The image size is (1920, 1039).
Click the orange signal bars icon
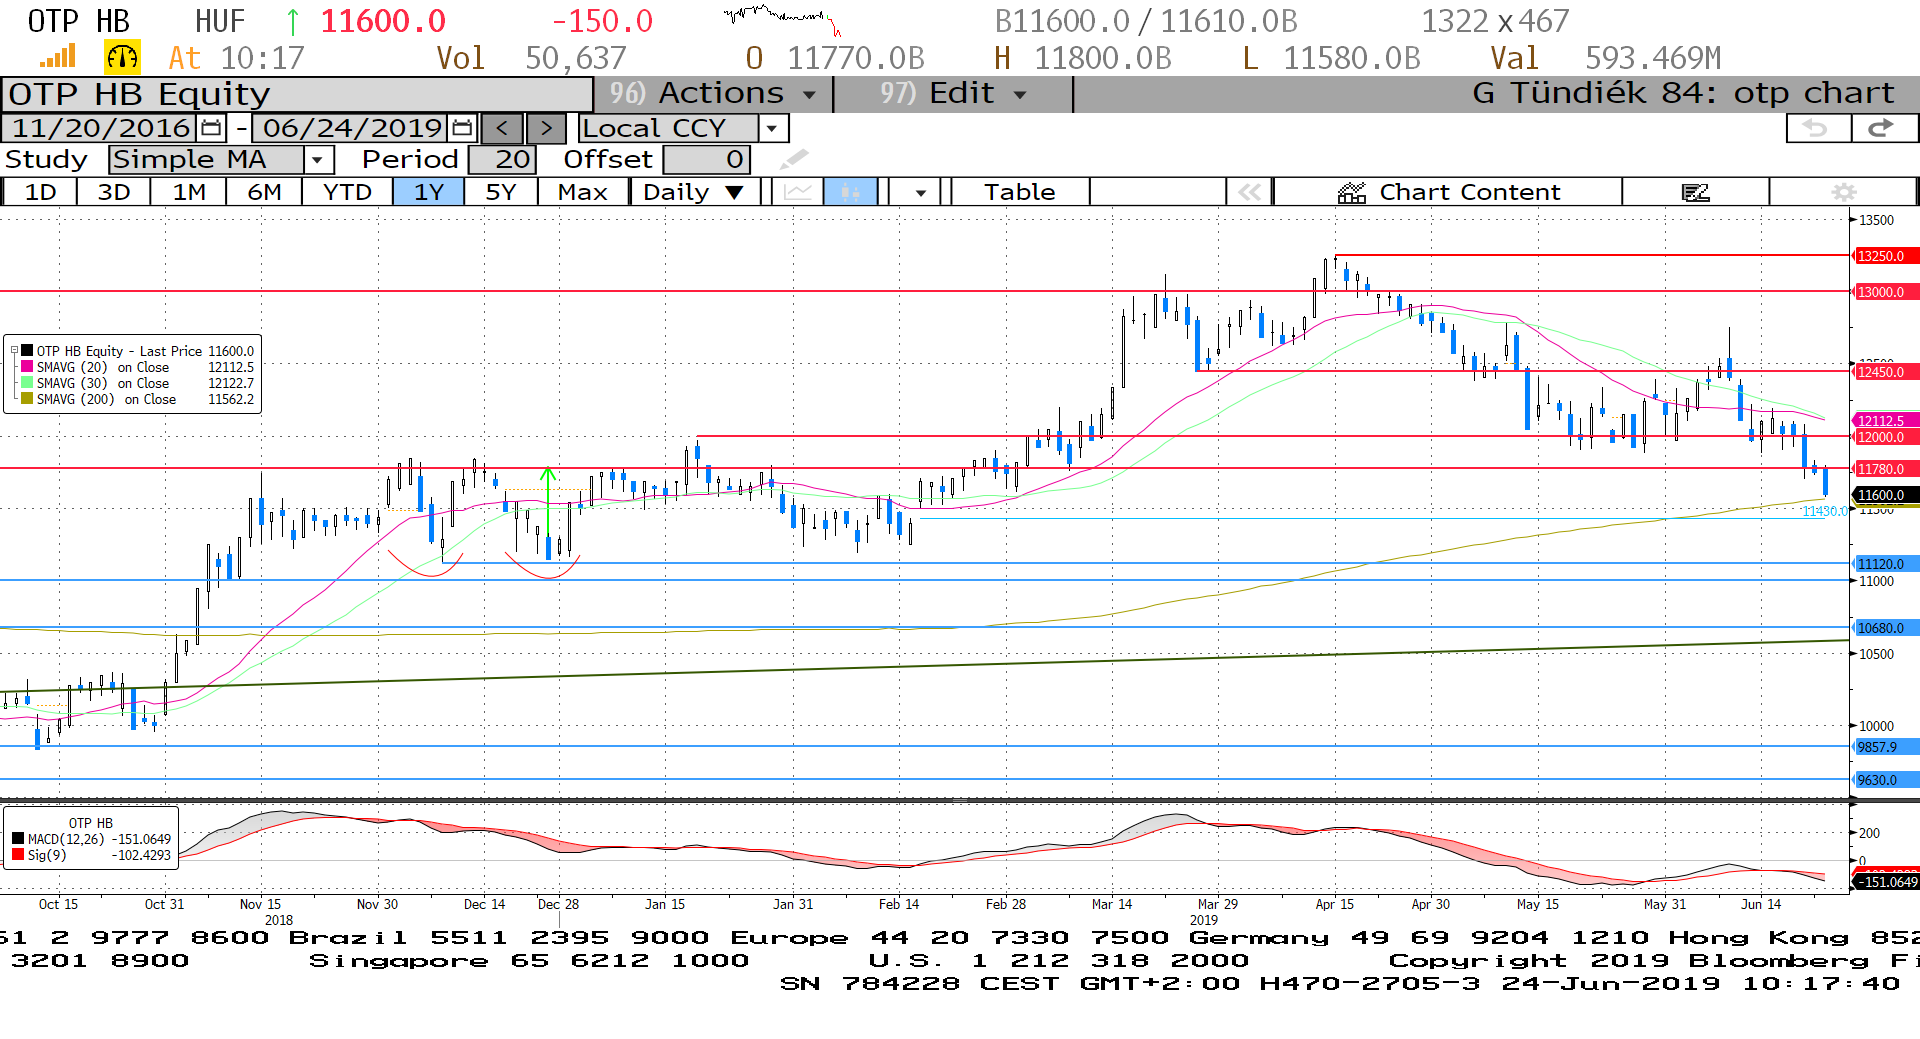coord(58,57)
